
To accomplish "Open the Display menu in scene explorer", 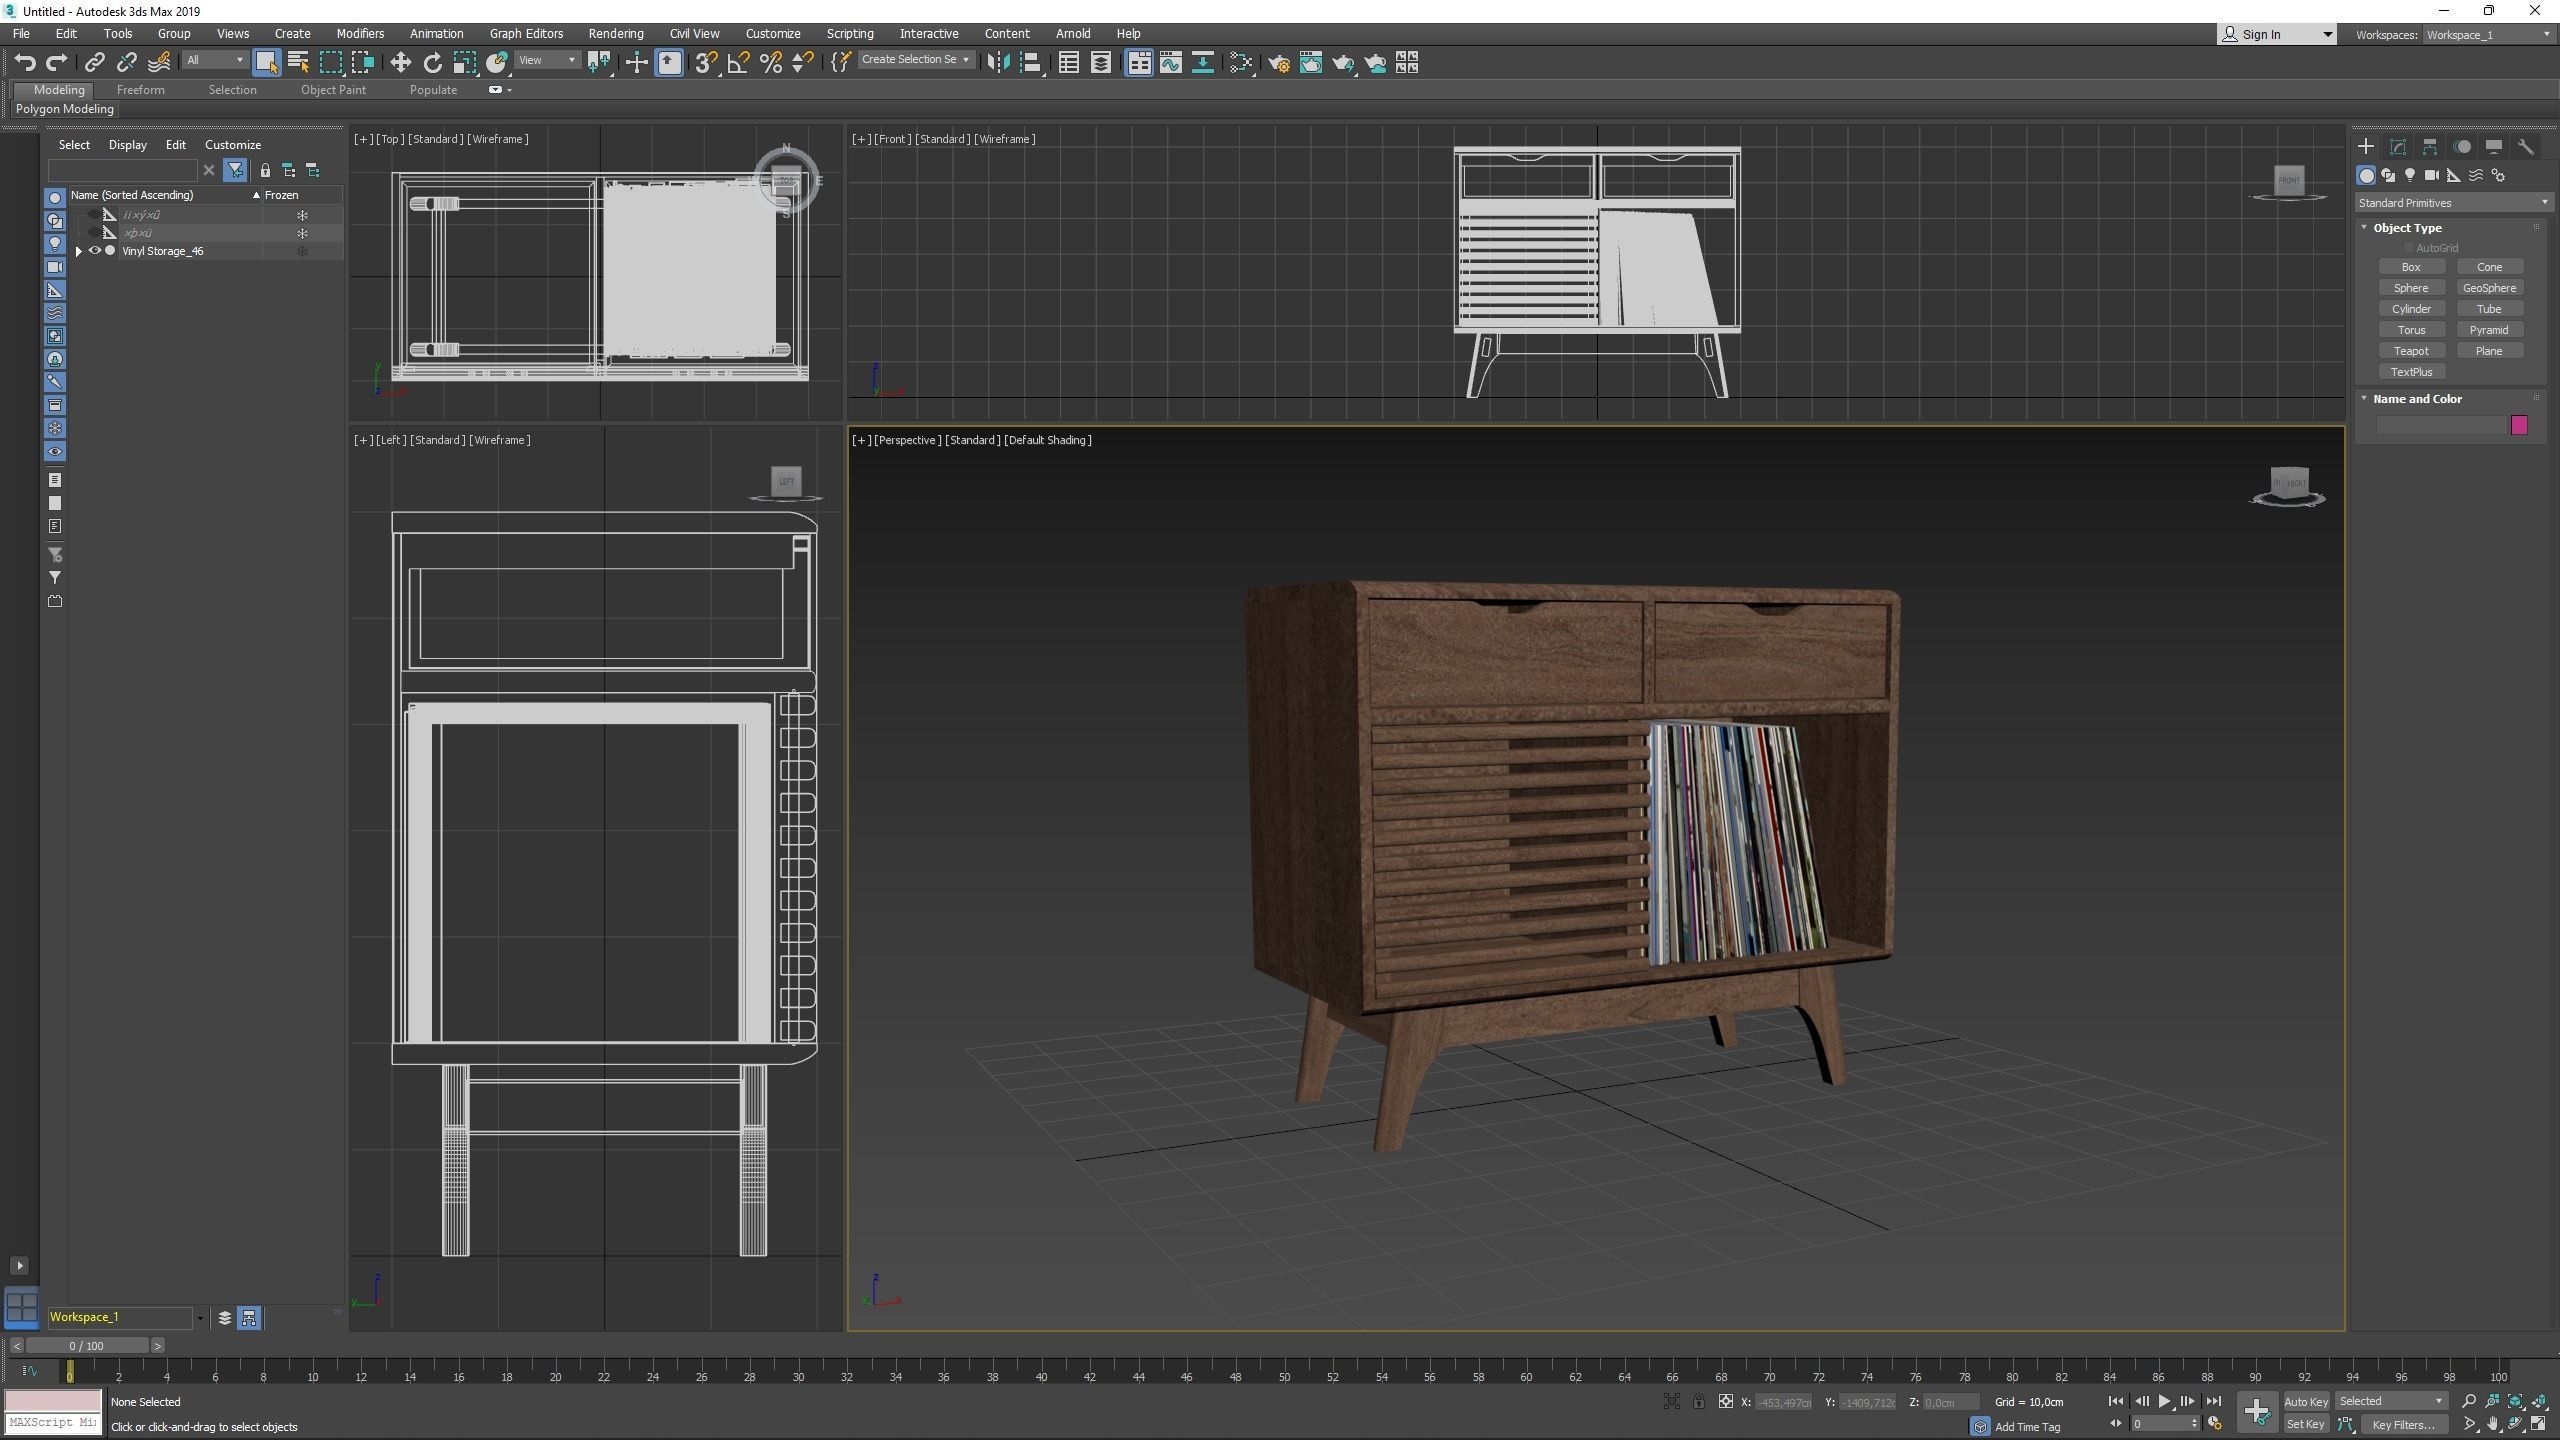I will tap(127, 145).
